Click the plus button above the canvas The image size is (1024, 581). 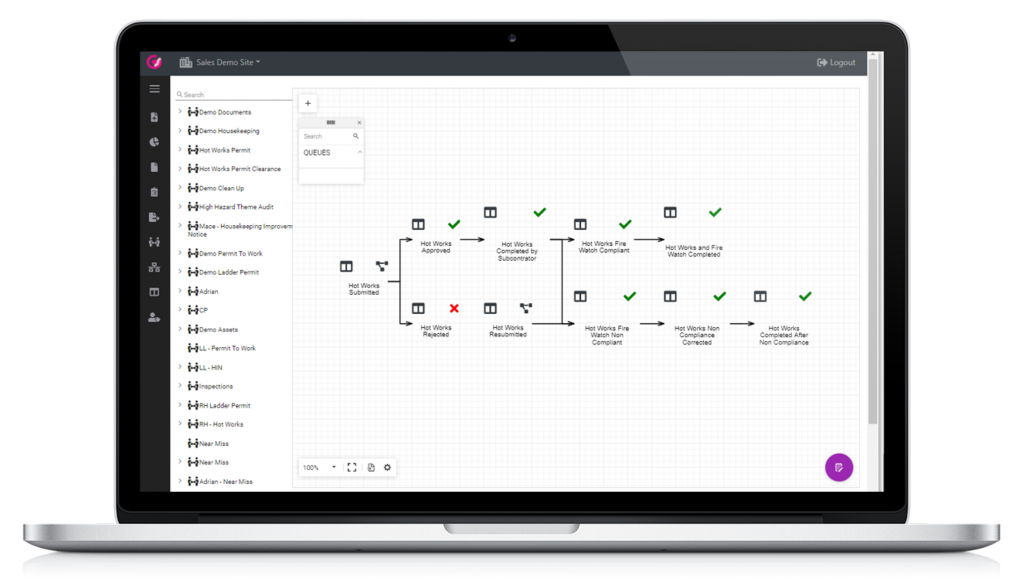308,103
